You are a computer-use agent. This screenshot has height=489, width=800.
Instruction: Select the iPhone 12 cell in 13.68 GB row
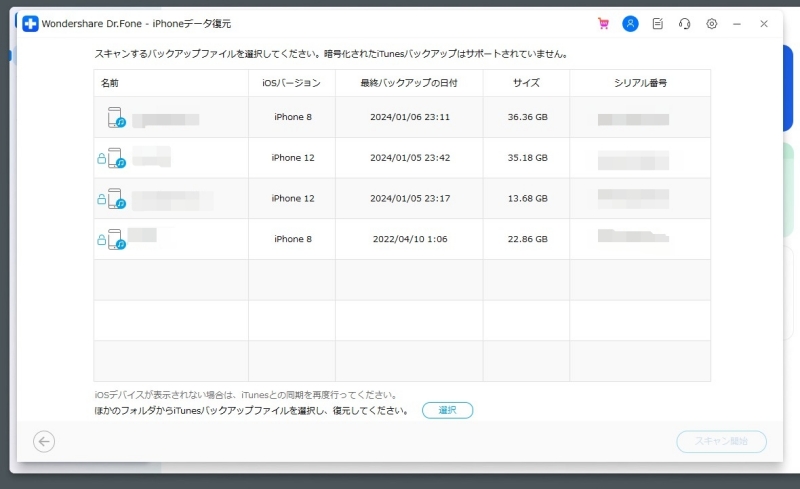tap(293, 198)
